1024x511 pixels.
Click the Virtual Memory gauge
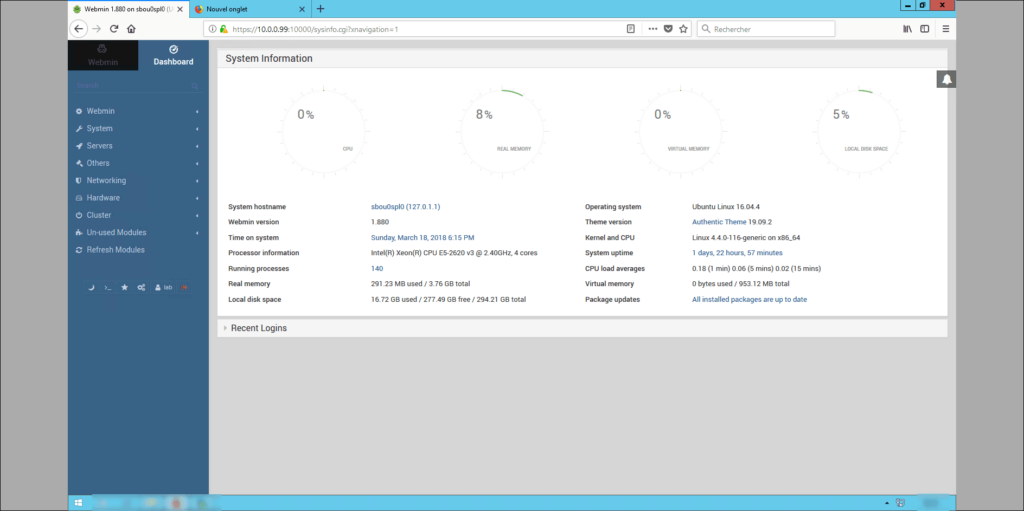point(680,131)
